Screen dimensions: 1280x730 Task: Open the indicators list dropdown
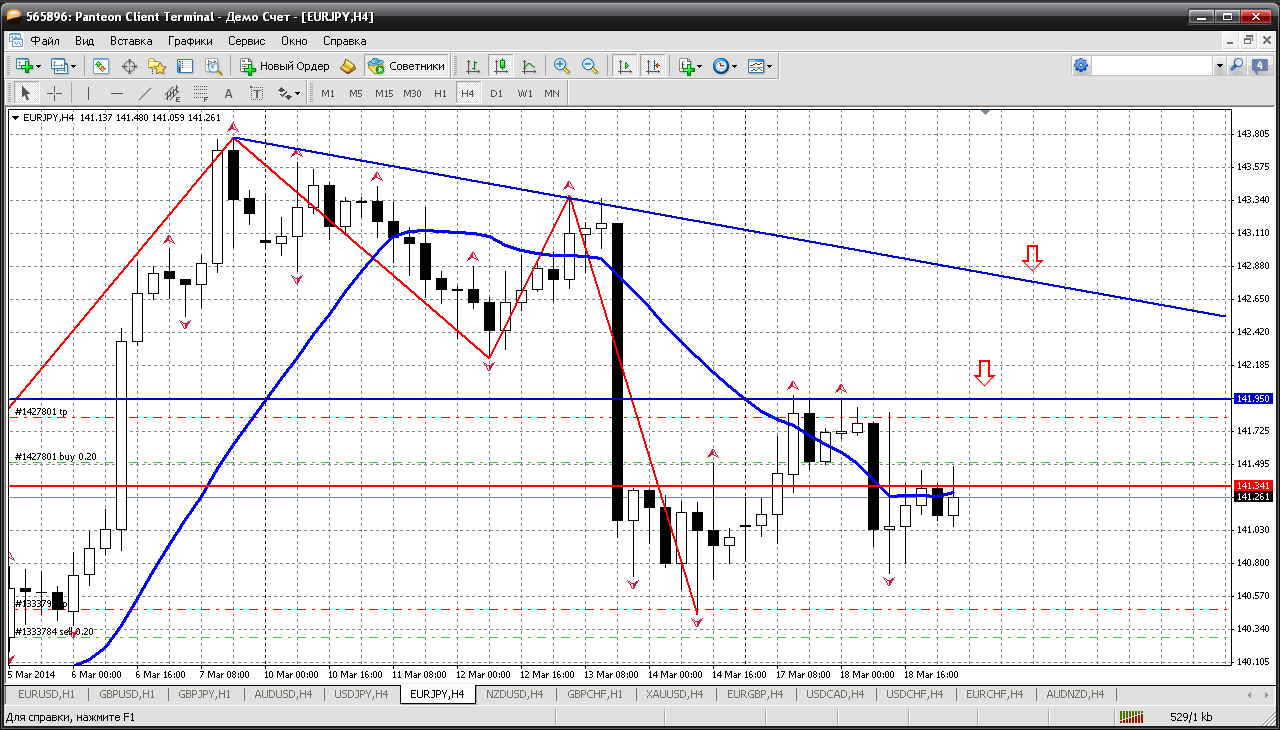(690, 66)
